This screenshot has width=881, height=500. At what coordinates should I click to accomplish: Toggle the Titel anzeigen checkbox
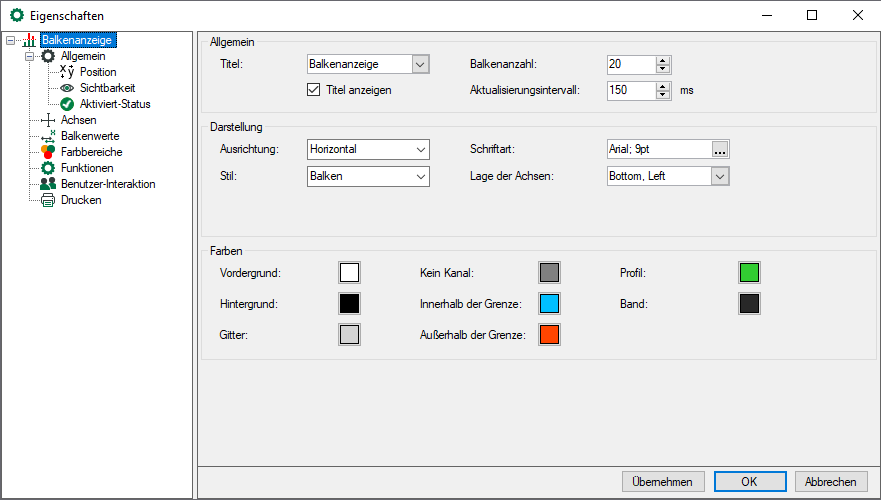(x=313, y=90)
